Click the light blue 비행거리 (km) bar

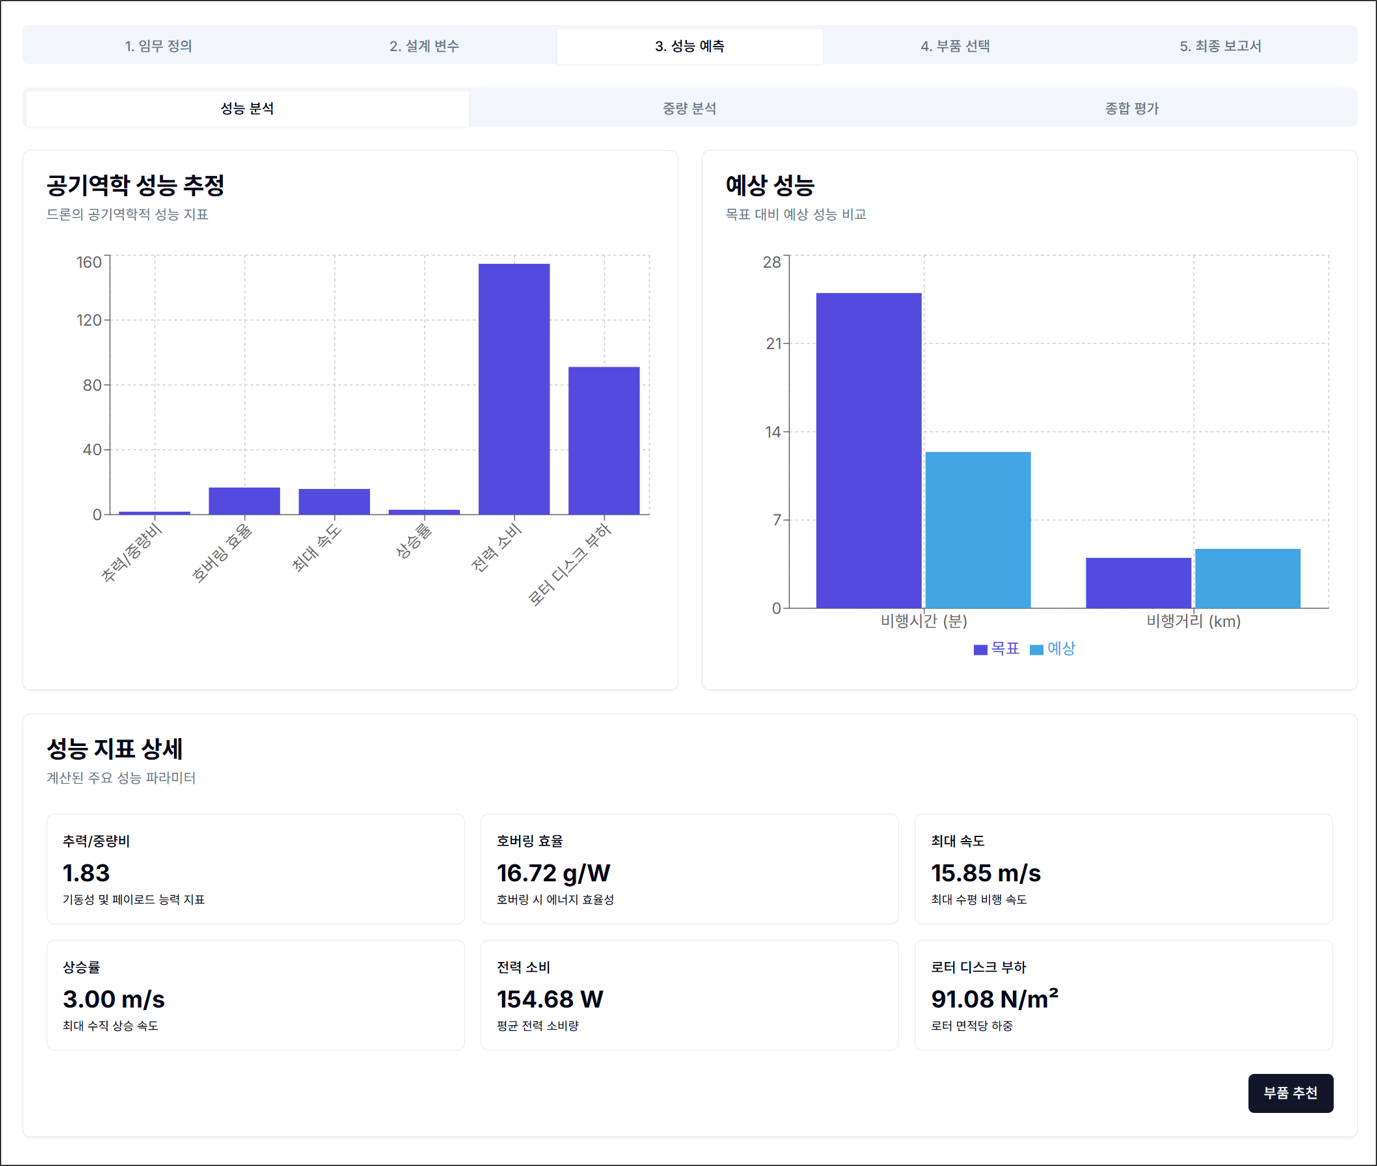click(1247, 578)
